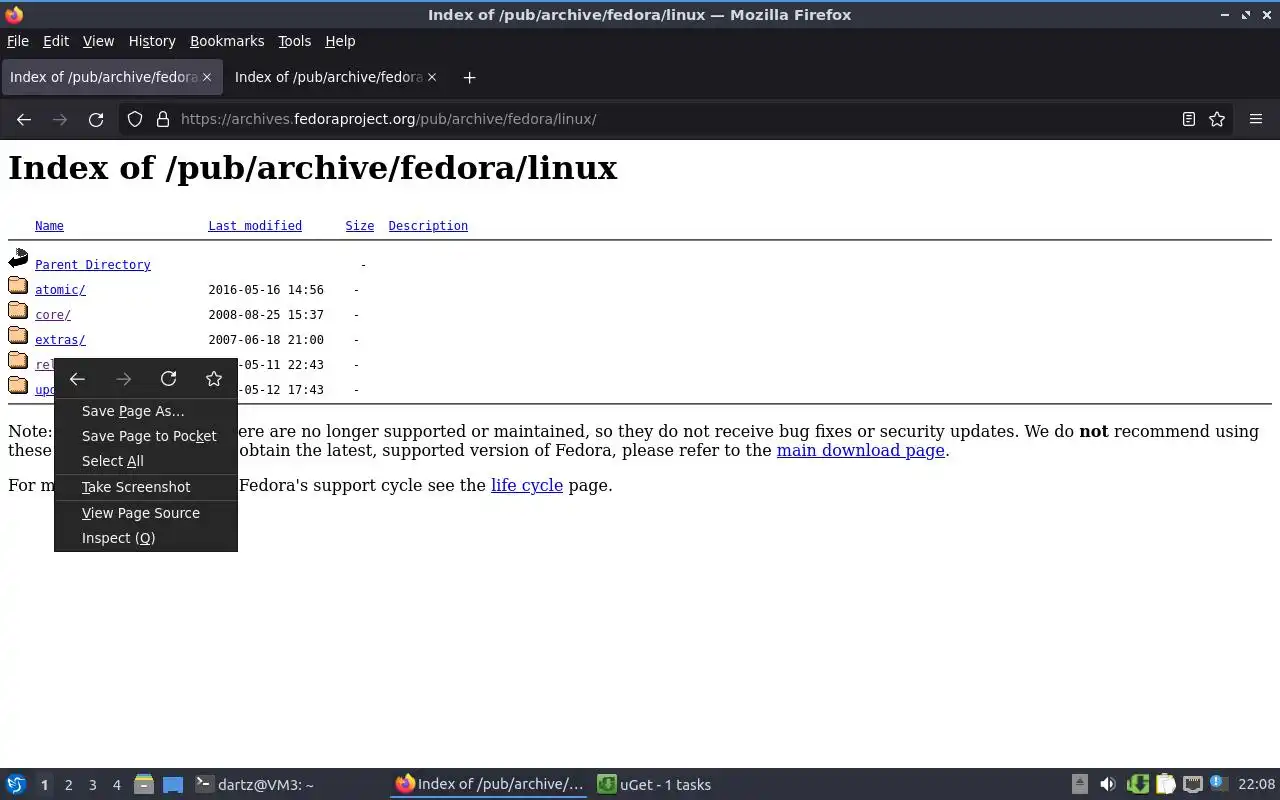The height and width of the screenshot is (800, 1280).
Task: Follow the life cycle link
Action: (x=527, y=485)
